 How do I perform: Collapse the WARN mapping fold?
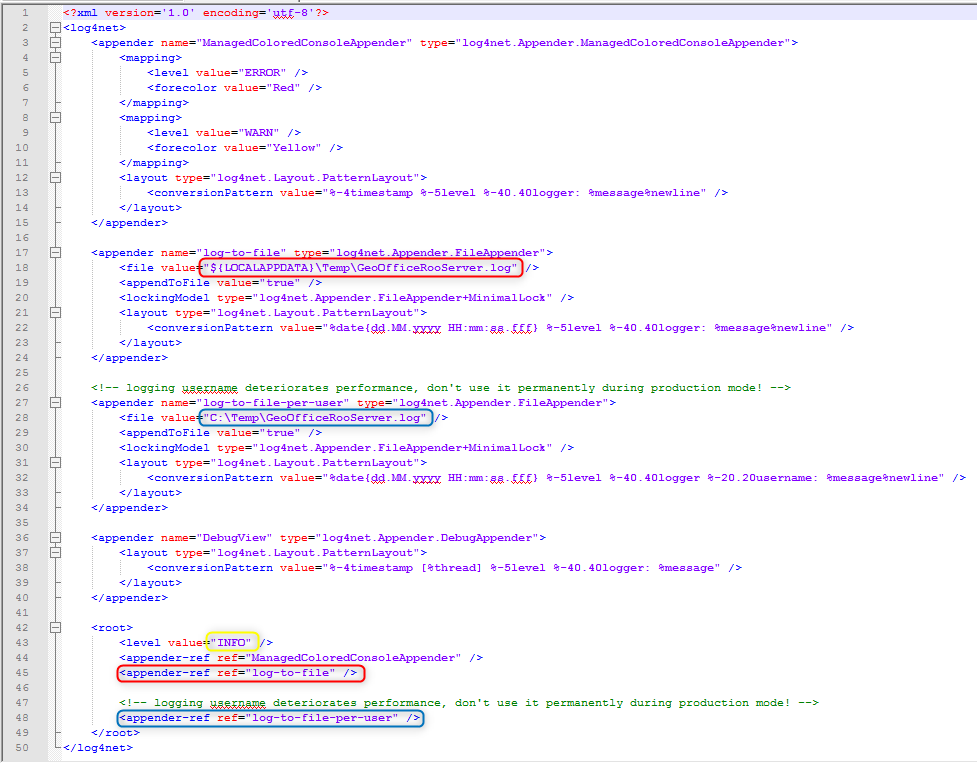pos(58,117)
